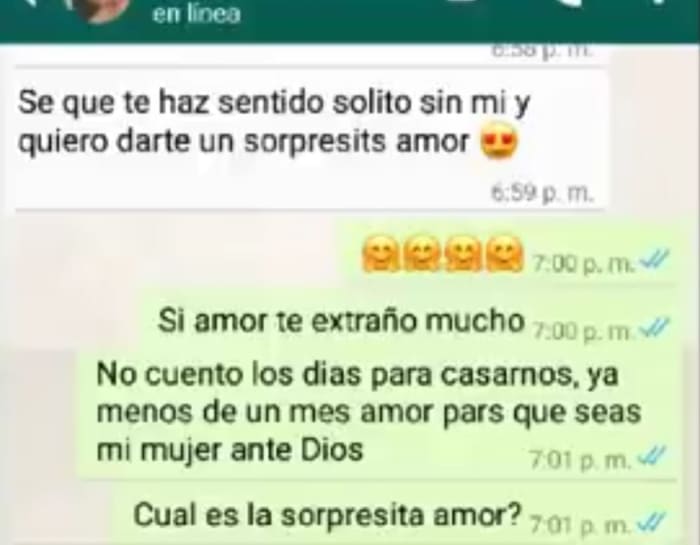Select the third hugging emoji in sent message
The height and width of the screenshot is (545, 700).
tap(464, 254)
